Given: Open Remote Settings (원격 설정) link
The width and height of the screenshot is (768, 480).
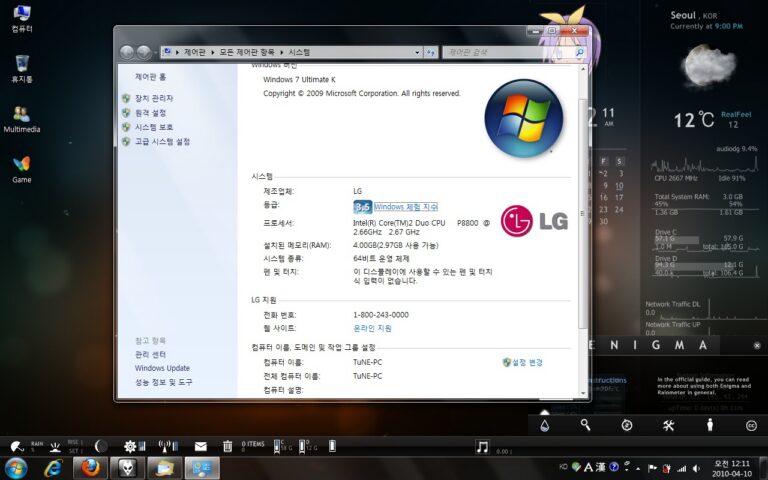Looking at the screenshot, I should point(150,113).
